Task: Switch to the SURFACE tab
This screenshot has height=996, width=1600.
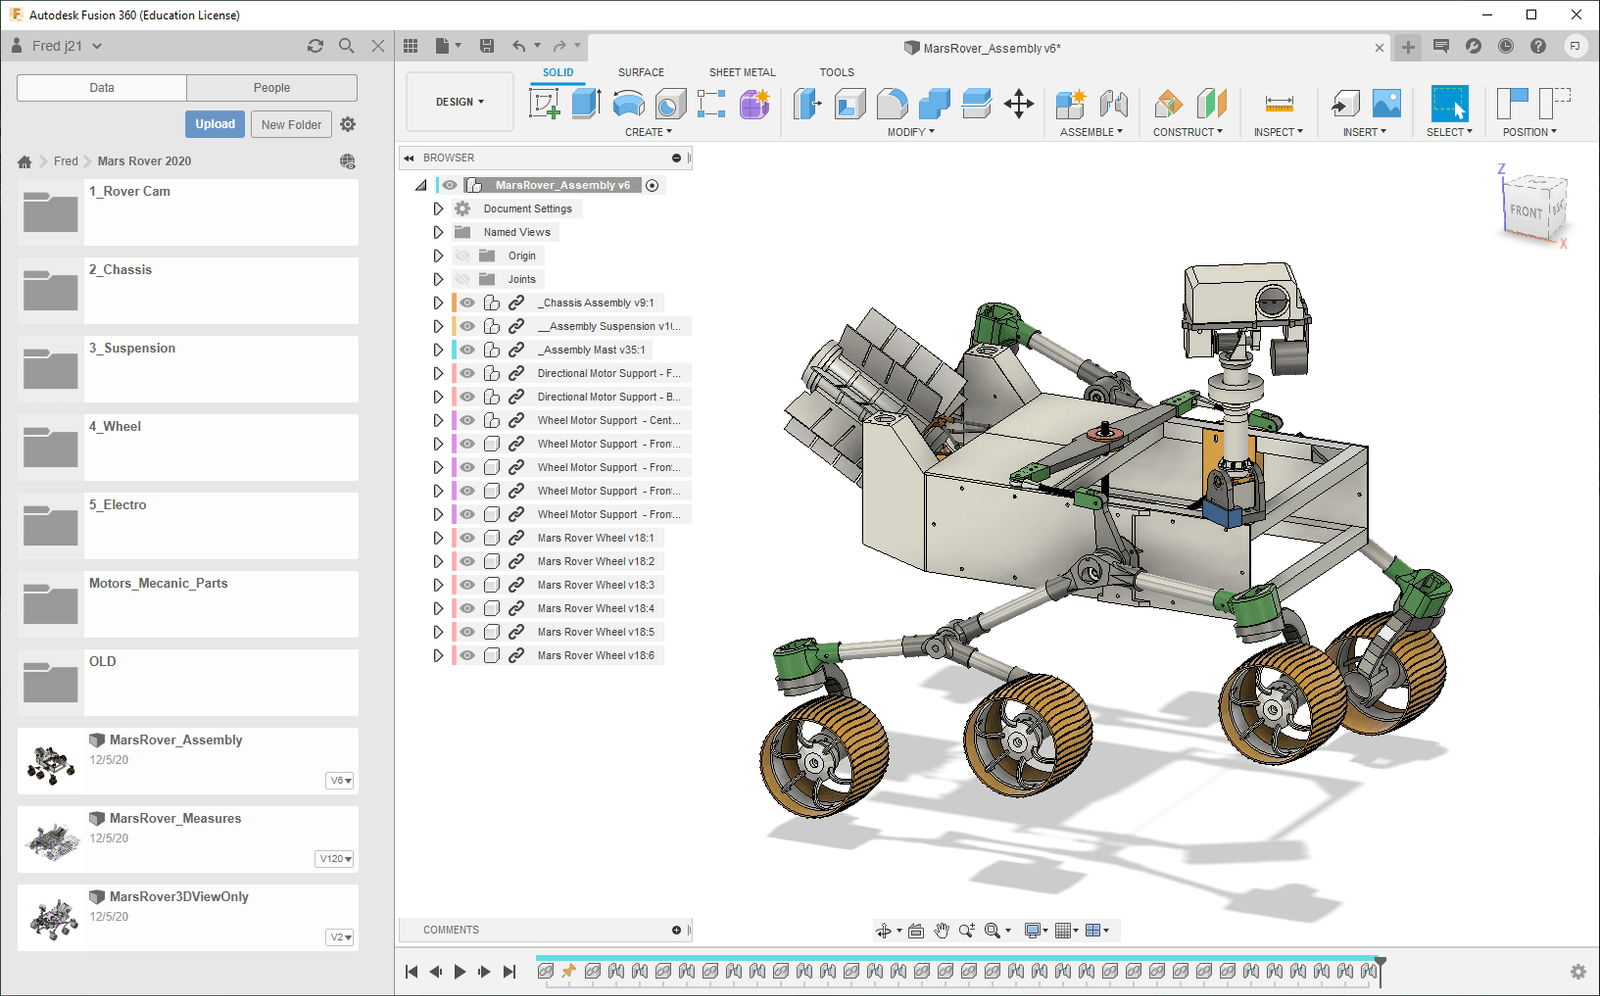Action: click(x=641, y=72)
